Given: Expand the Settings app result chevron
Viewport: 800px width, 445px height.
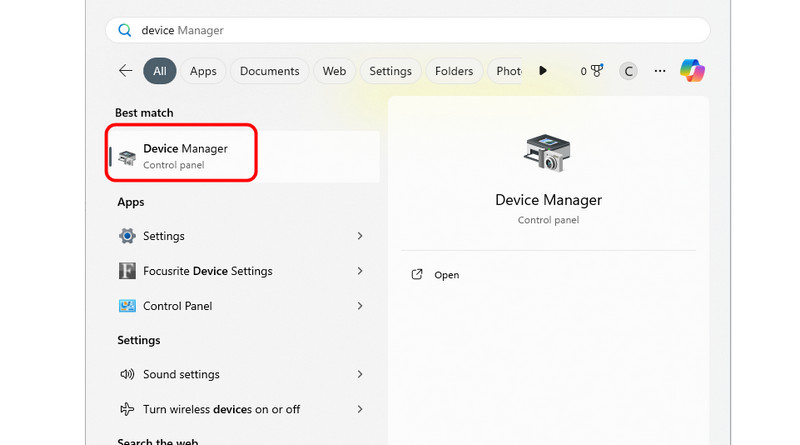Looking at the screenshot, I should point(360,236).
